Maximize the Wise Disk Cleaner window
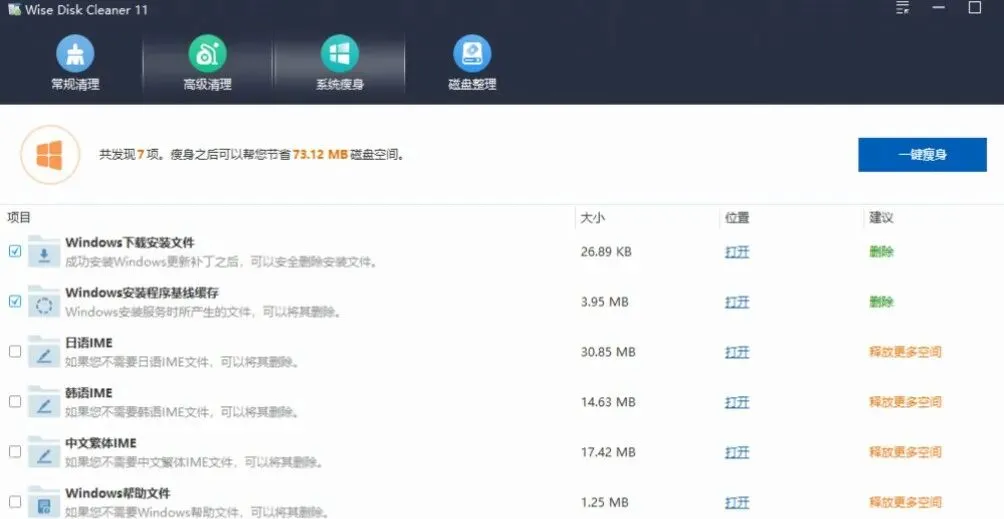The width and height of the screenshot is (1004, 519). 975,8
